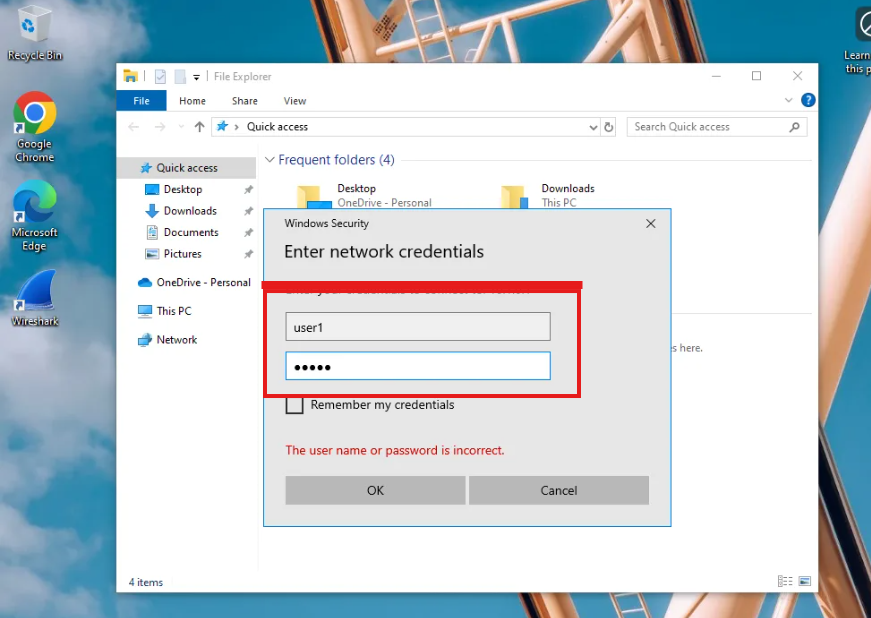
Task: Switch to details view icon
Action: click(x=785, y=582)
